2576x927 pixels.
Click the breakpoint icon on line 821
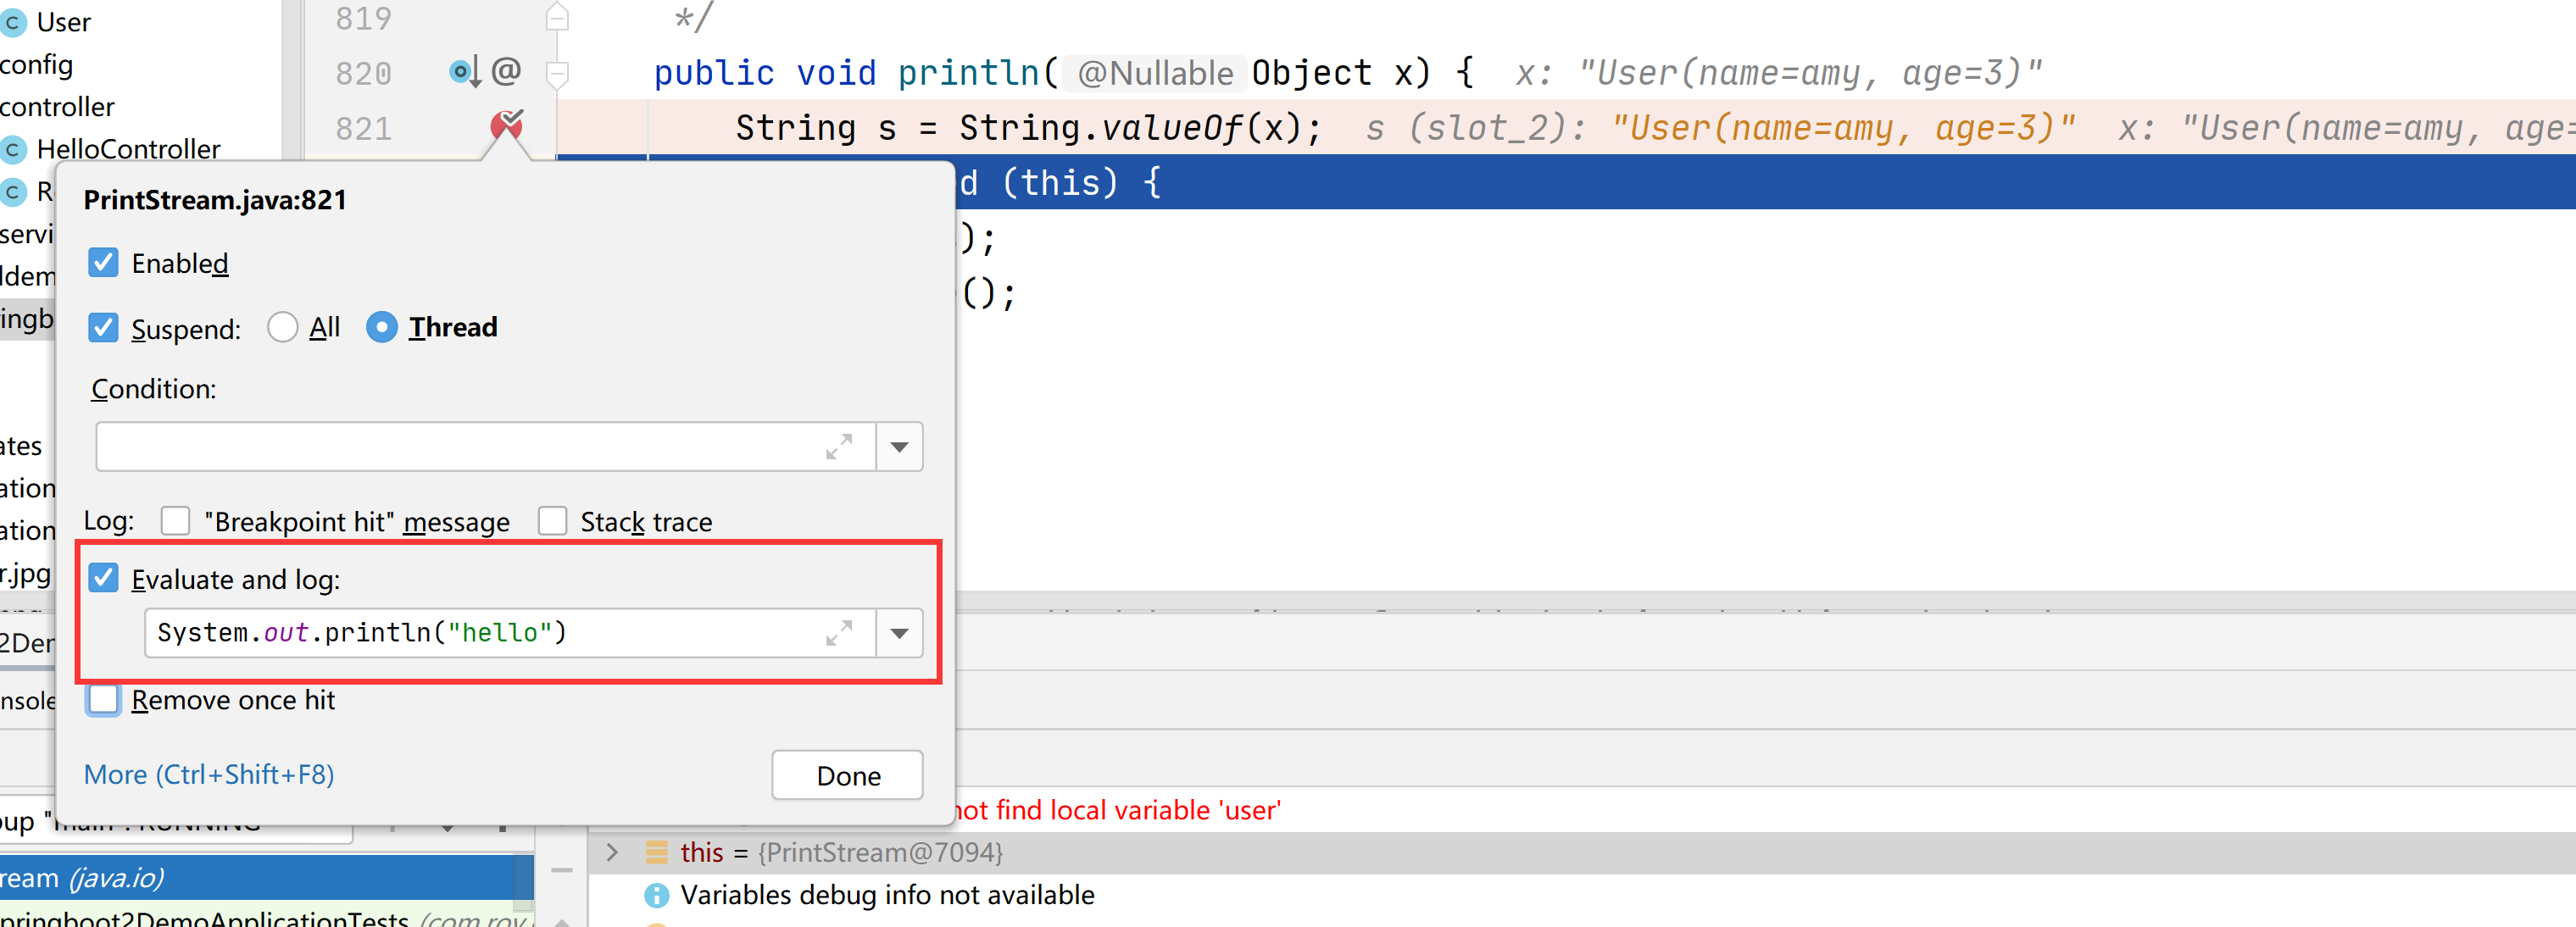point(507,126)
